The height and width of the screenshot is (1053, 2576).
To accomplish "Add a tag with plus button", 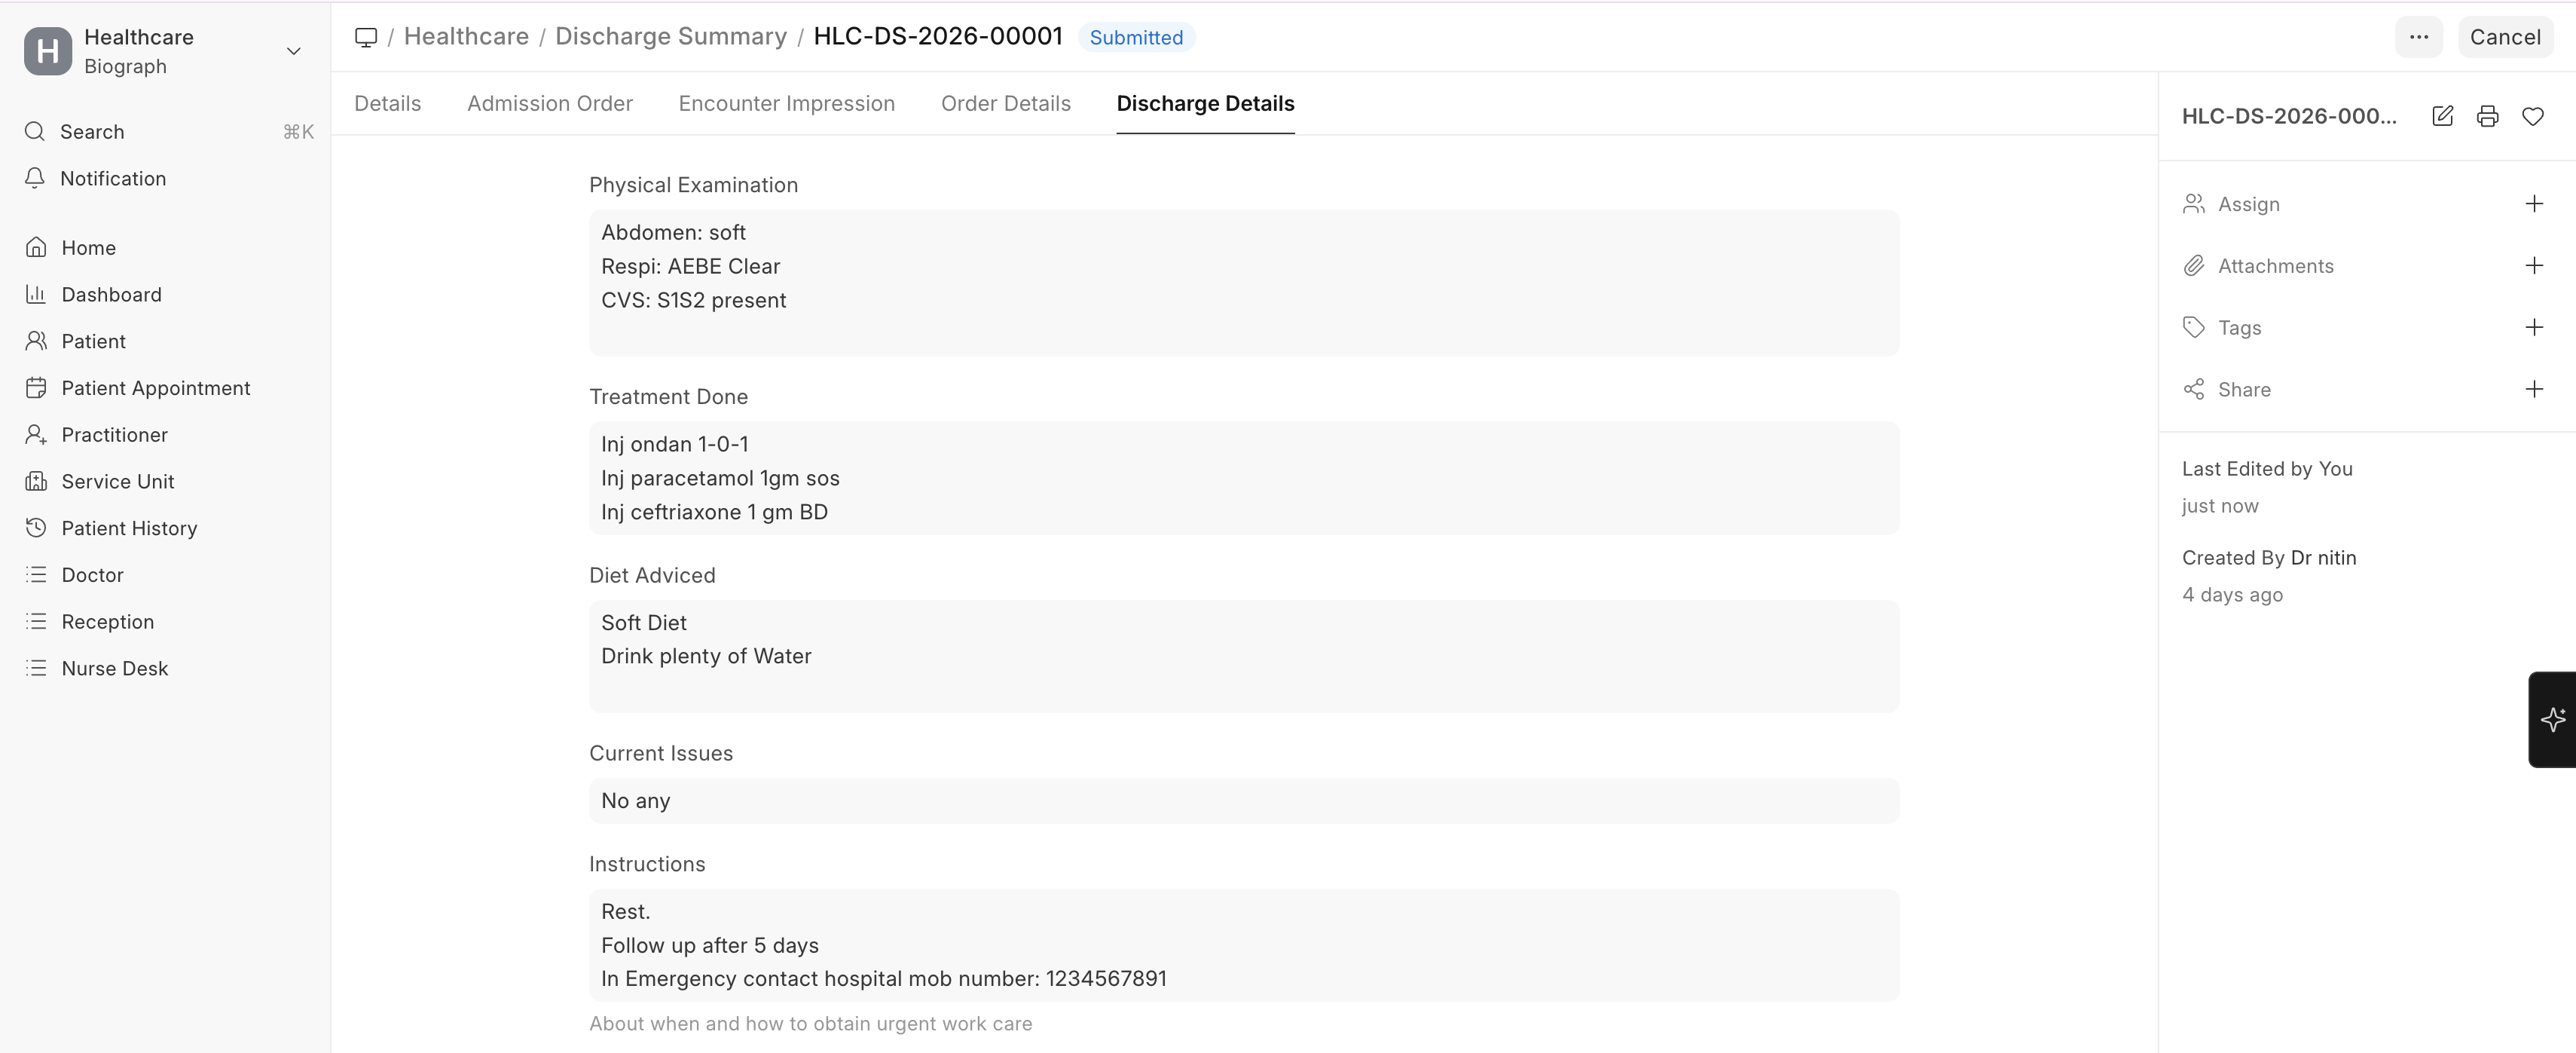I will point(2533,328).
